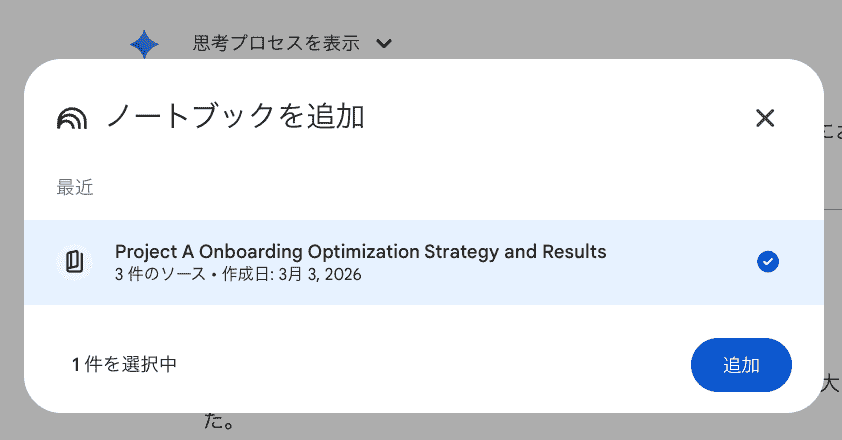Click the 1 件を選択中 status label

pyautogui.click(x=125, y=365)
